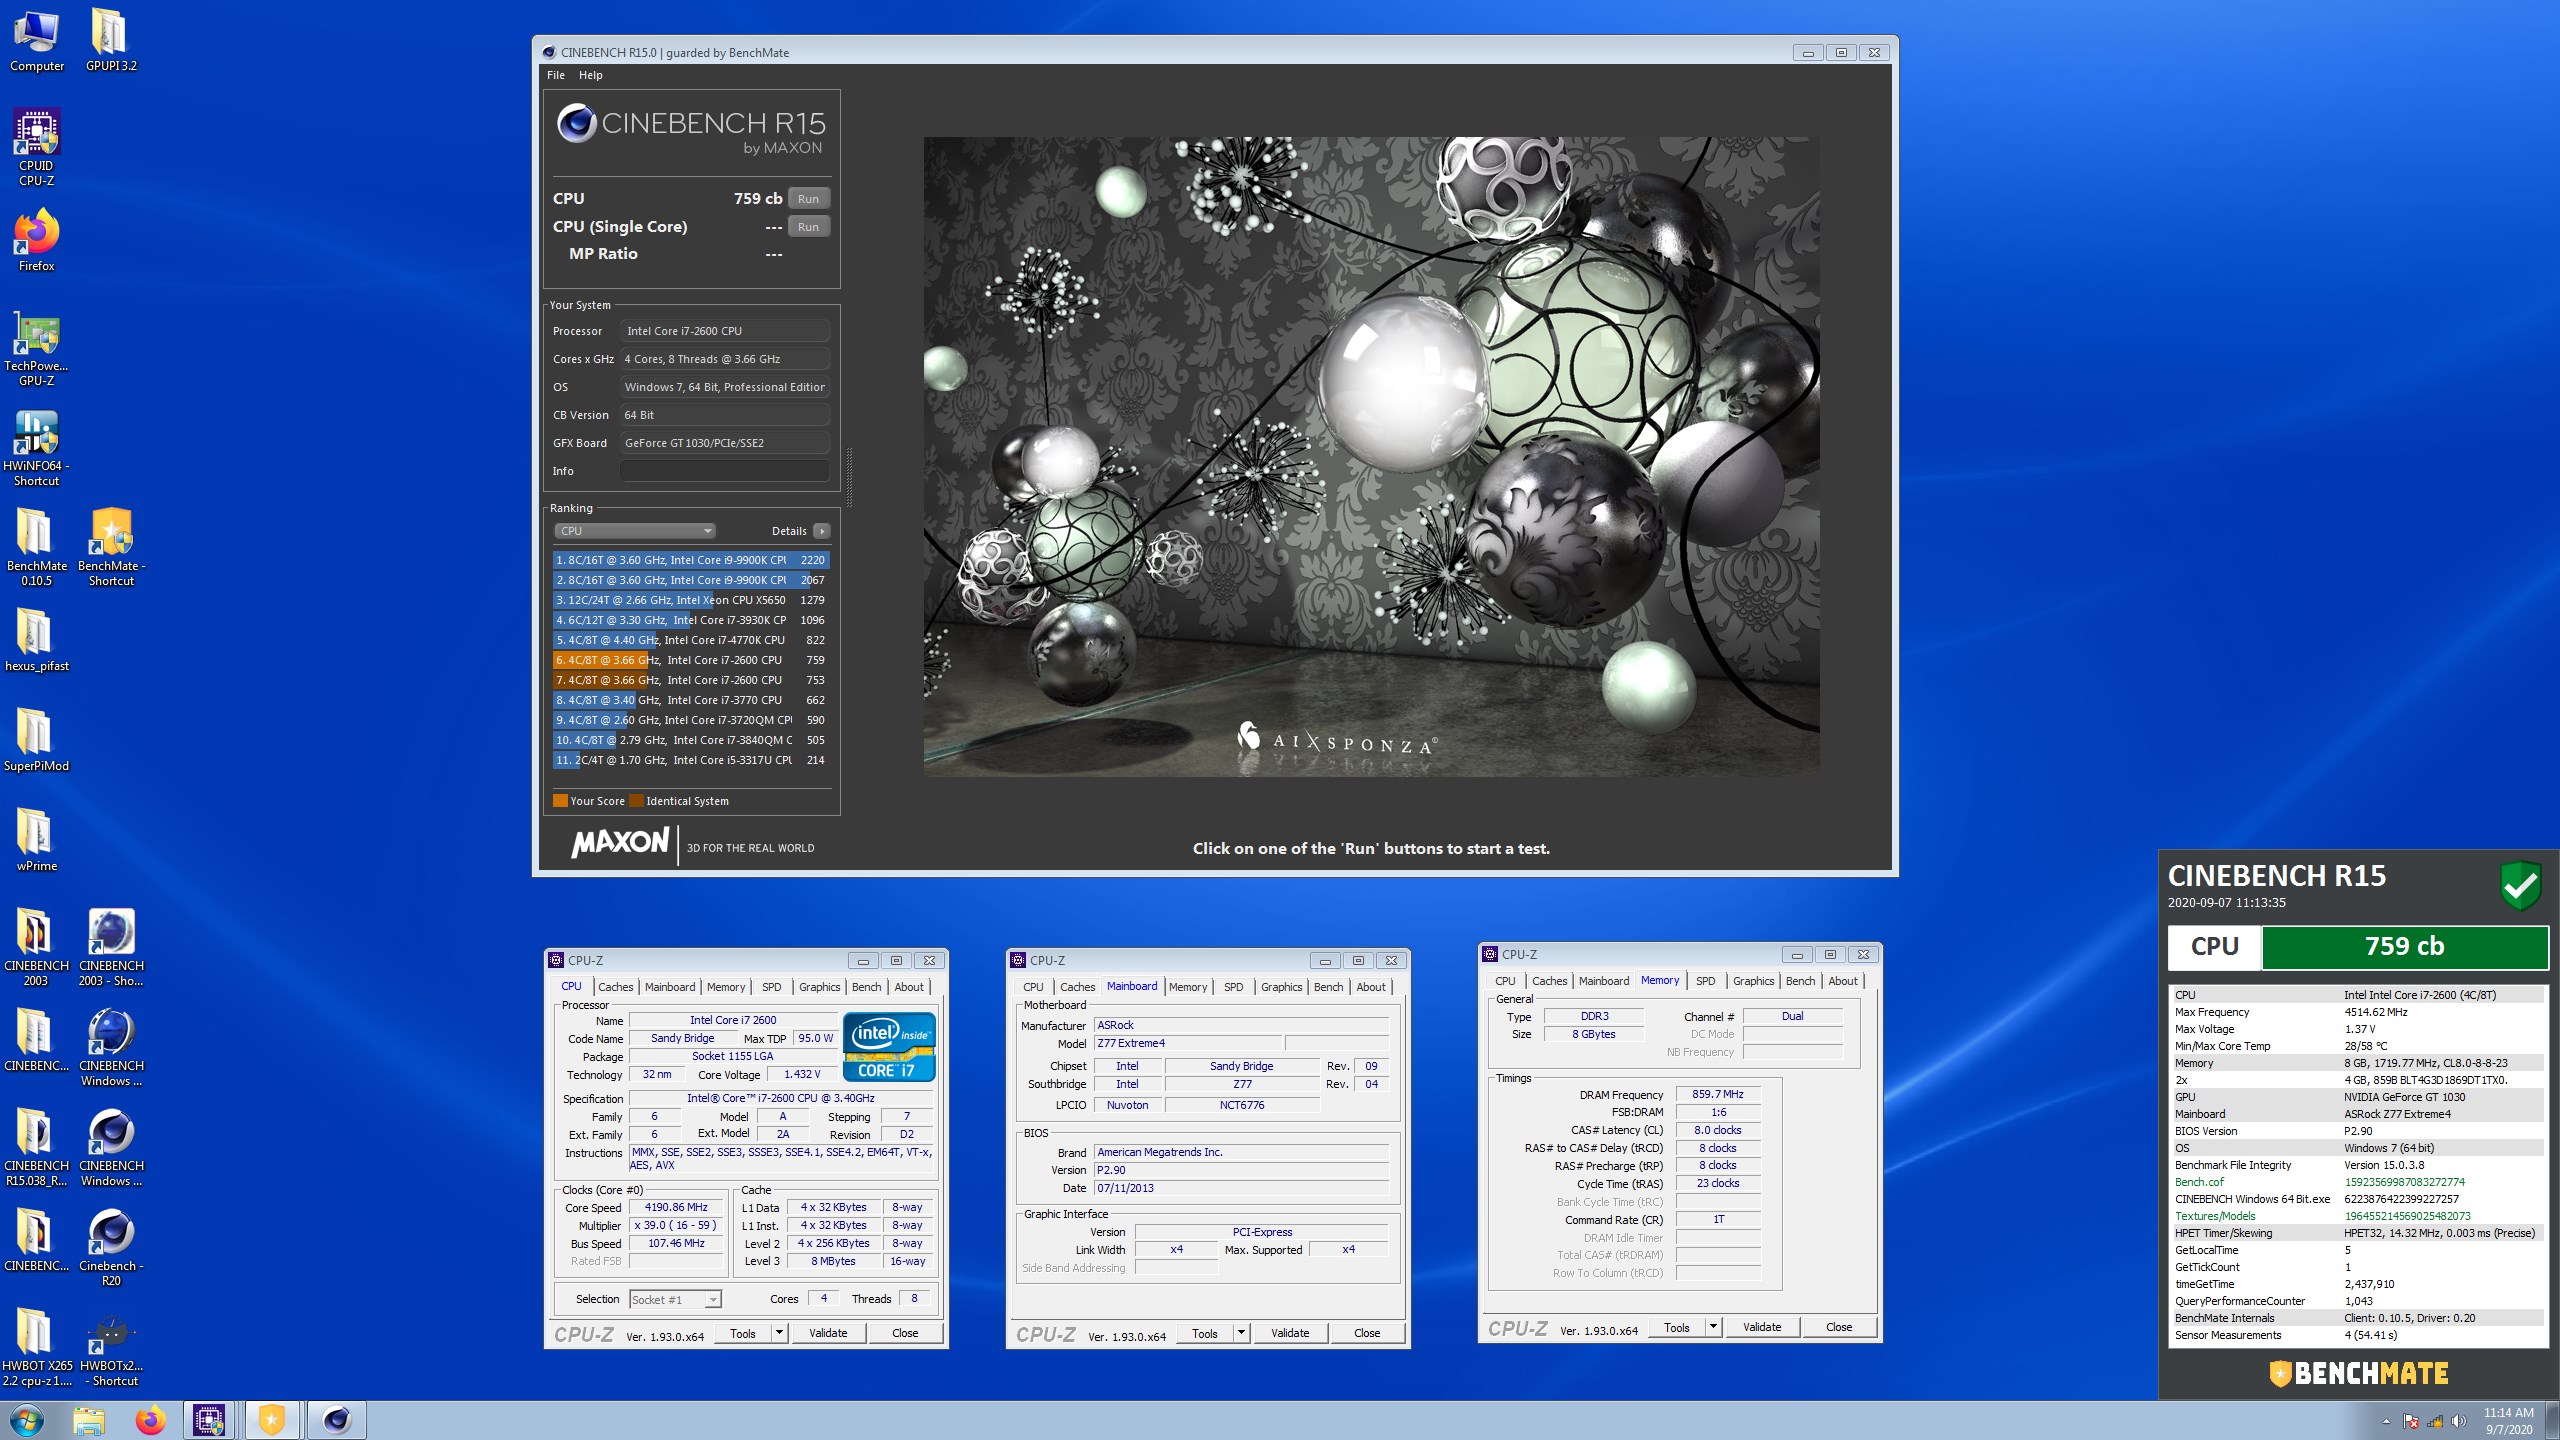Open the HWBOT X265 folder
The width and height of the screenshot is (2560, 1440).
(x=37, y=1347)
